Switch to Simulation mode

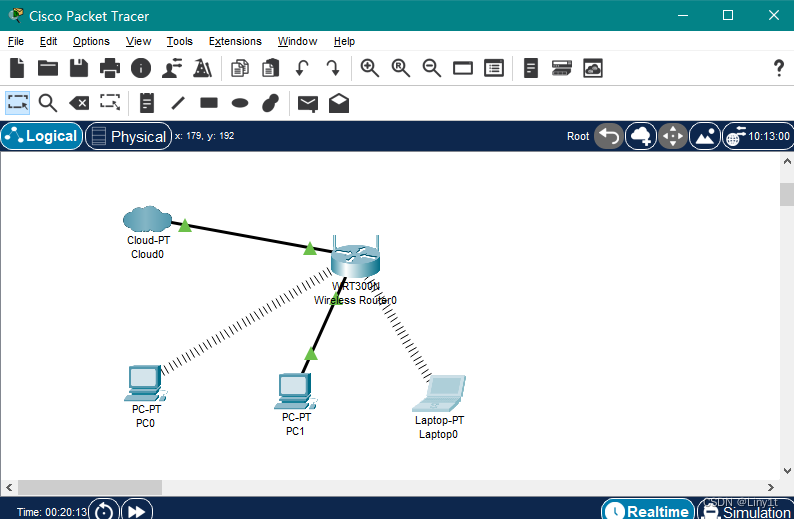tap(746, 510)
